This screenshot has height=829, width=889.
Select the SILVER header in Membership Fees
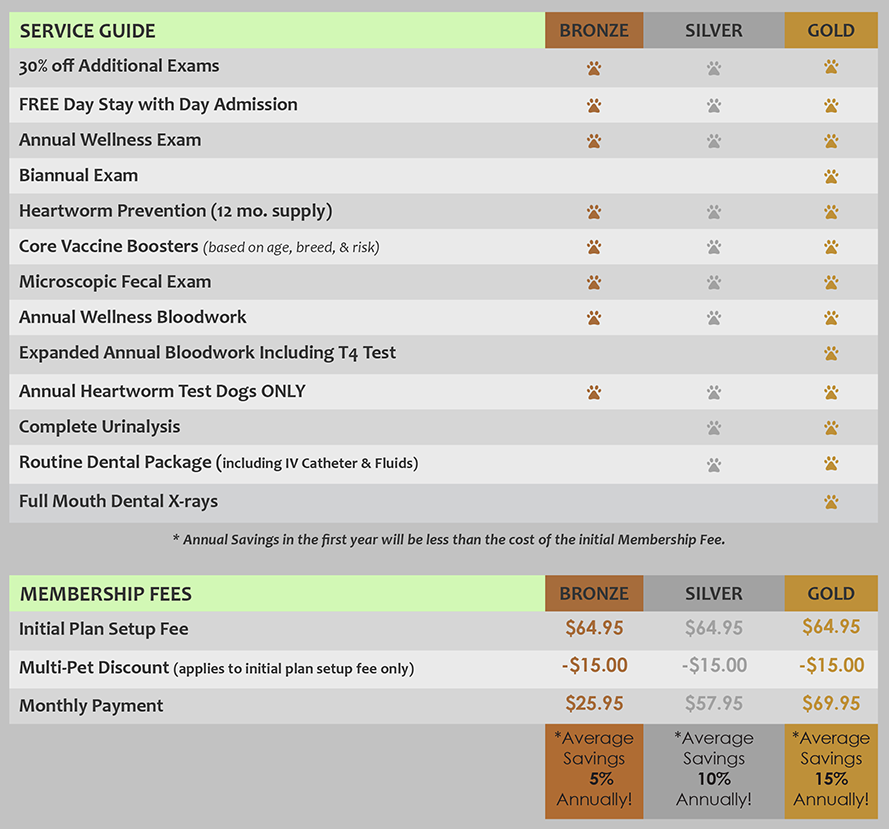[x=714, y=593]
